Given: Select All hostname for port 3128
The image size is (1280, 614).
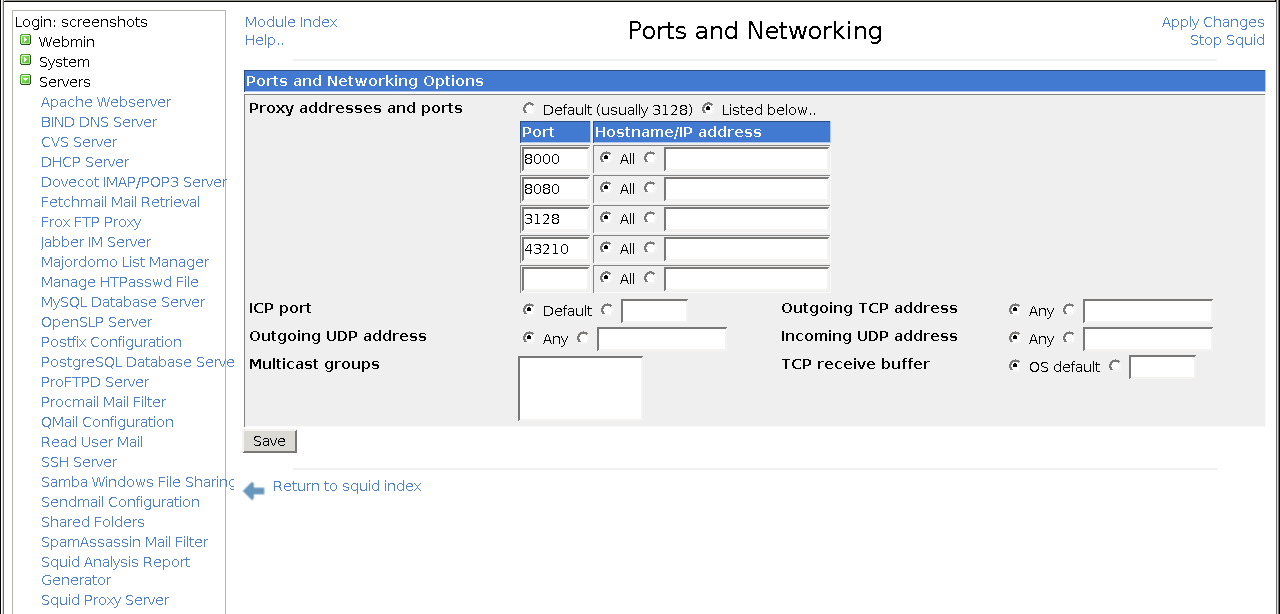Looking at the screenshot, I should pos(606,218).
